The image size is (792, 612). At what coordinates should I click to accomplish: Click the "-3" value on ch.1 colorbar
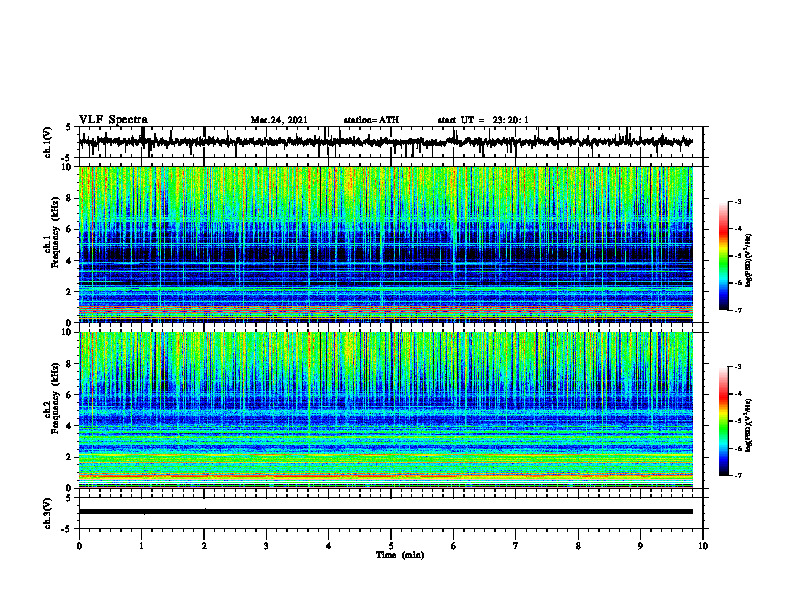[x=738, y=201]
